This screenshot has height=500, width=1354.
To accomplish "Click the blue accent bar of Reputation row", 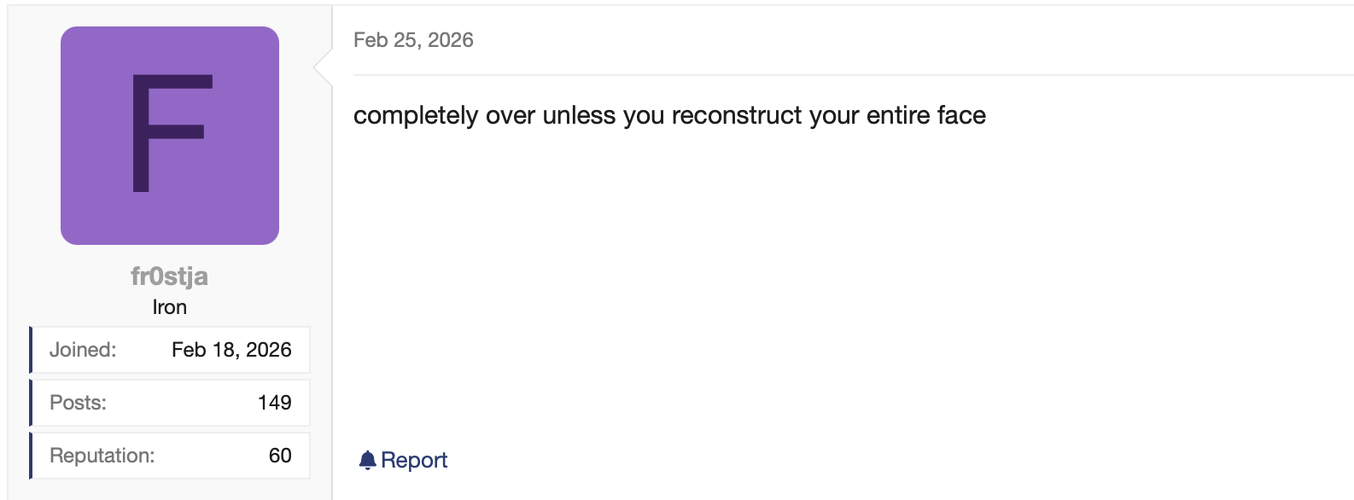I will coord(31,456).
